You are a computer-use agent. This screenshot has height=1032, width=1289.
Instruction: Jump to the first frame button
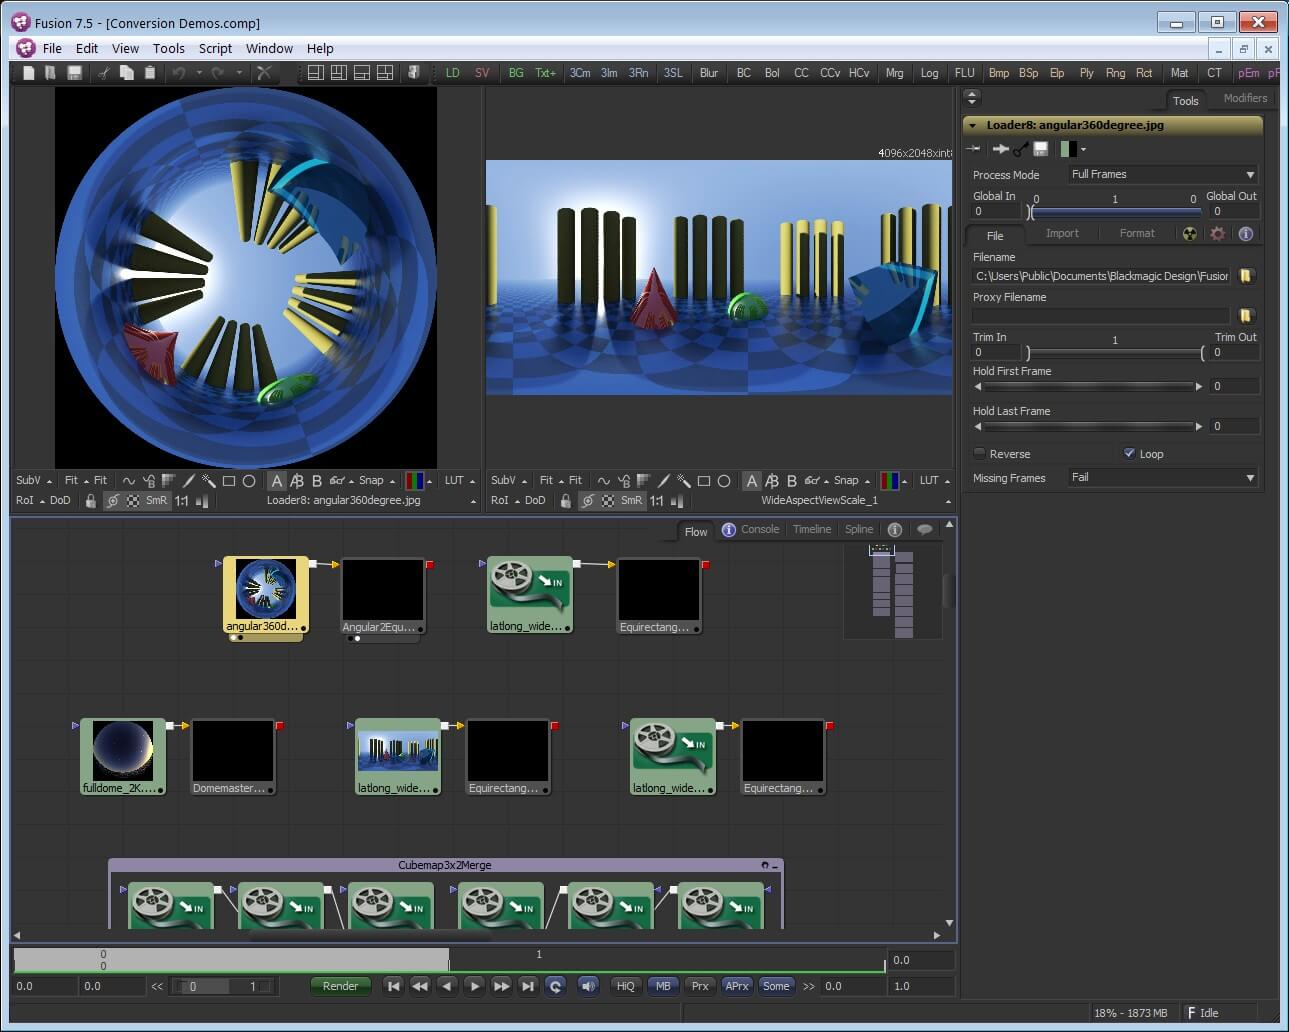point(394,986)
